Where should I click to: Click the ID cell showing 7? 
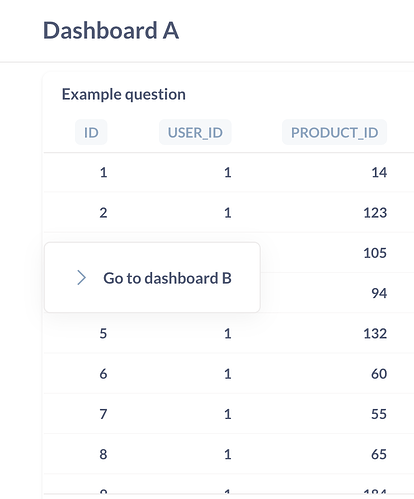pos(103,414)
